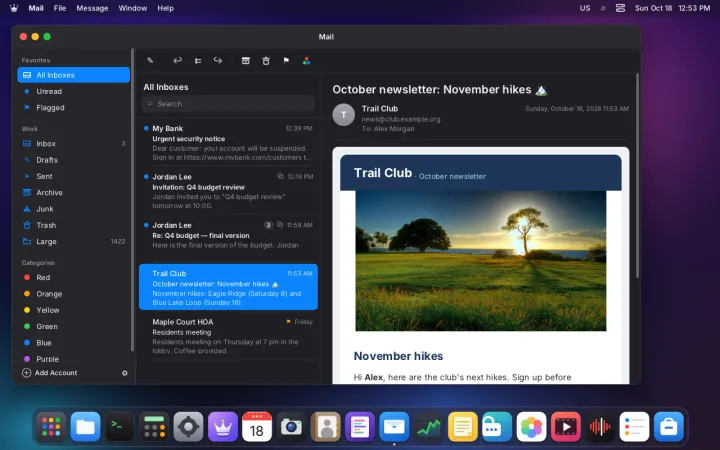Open Spotlight search in menu bar
This screenshot has width=720, height=450.
(603, 8)
